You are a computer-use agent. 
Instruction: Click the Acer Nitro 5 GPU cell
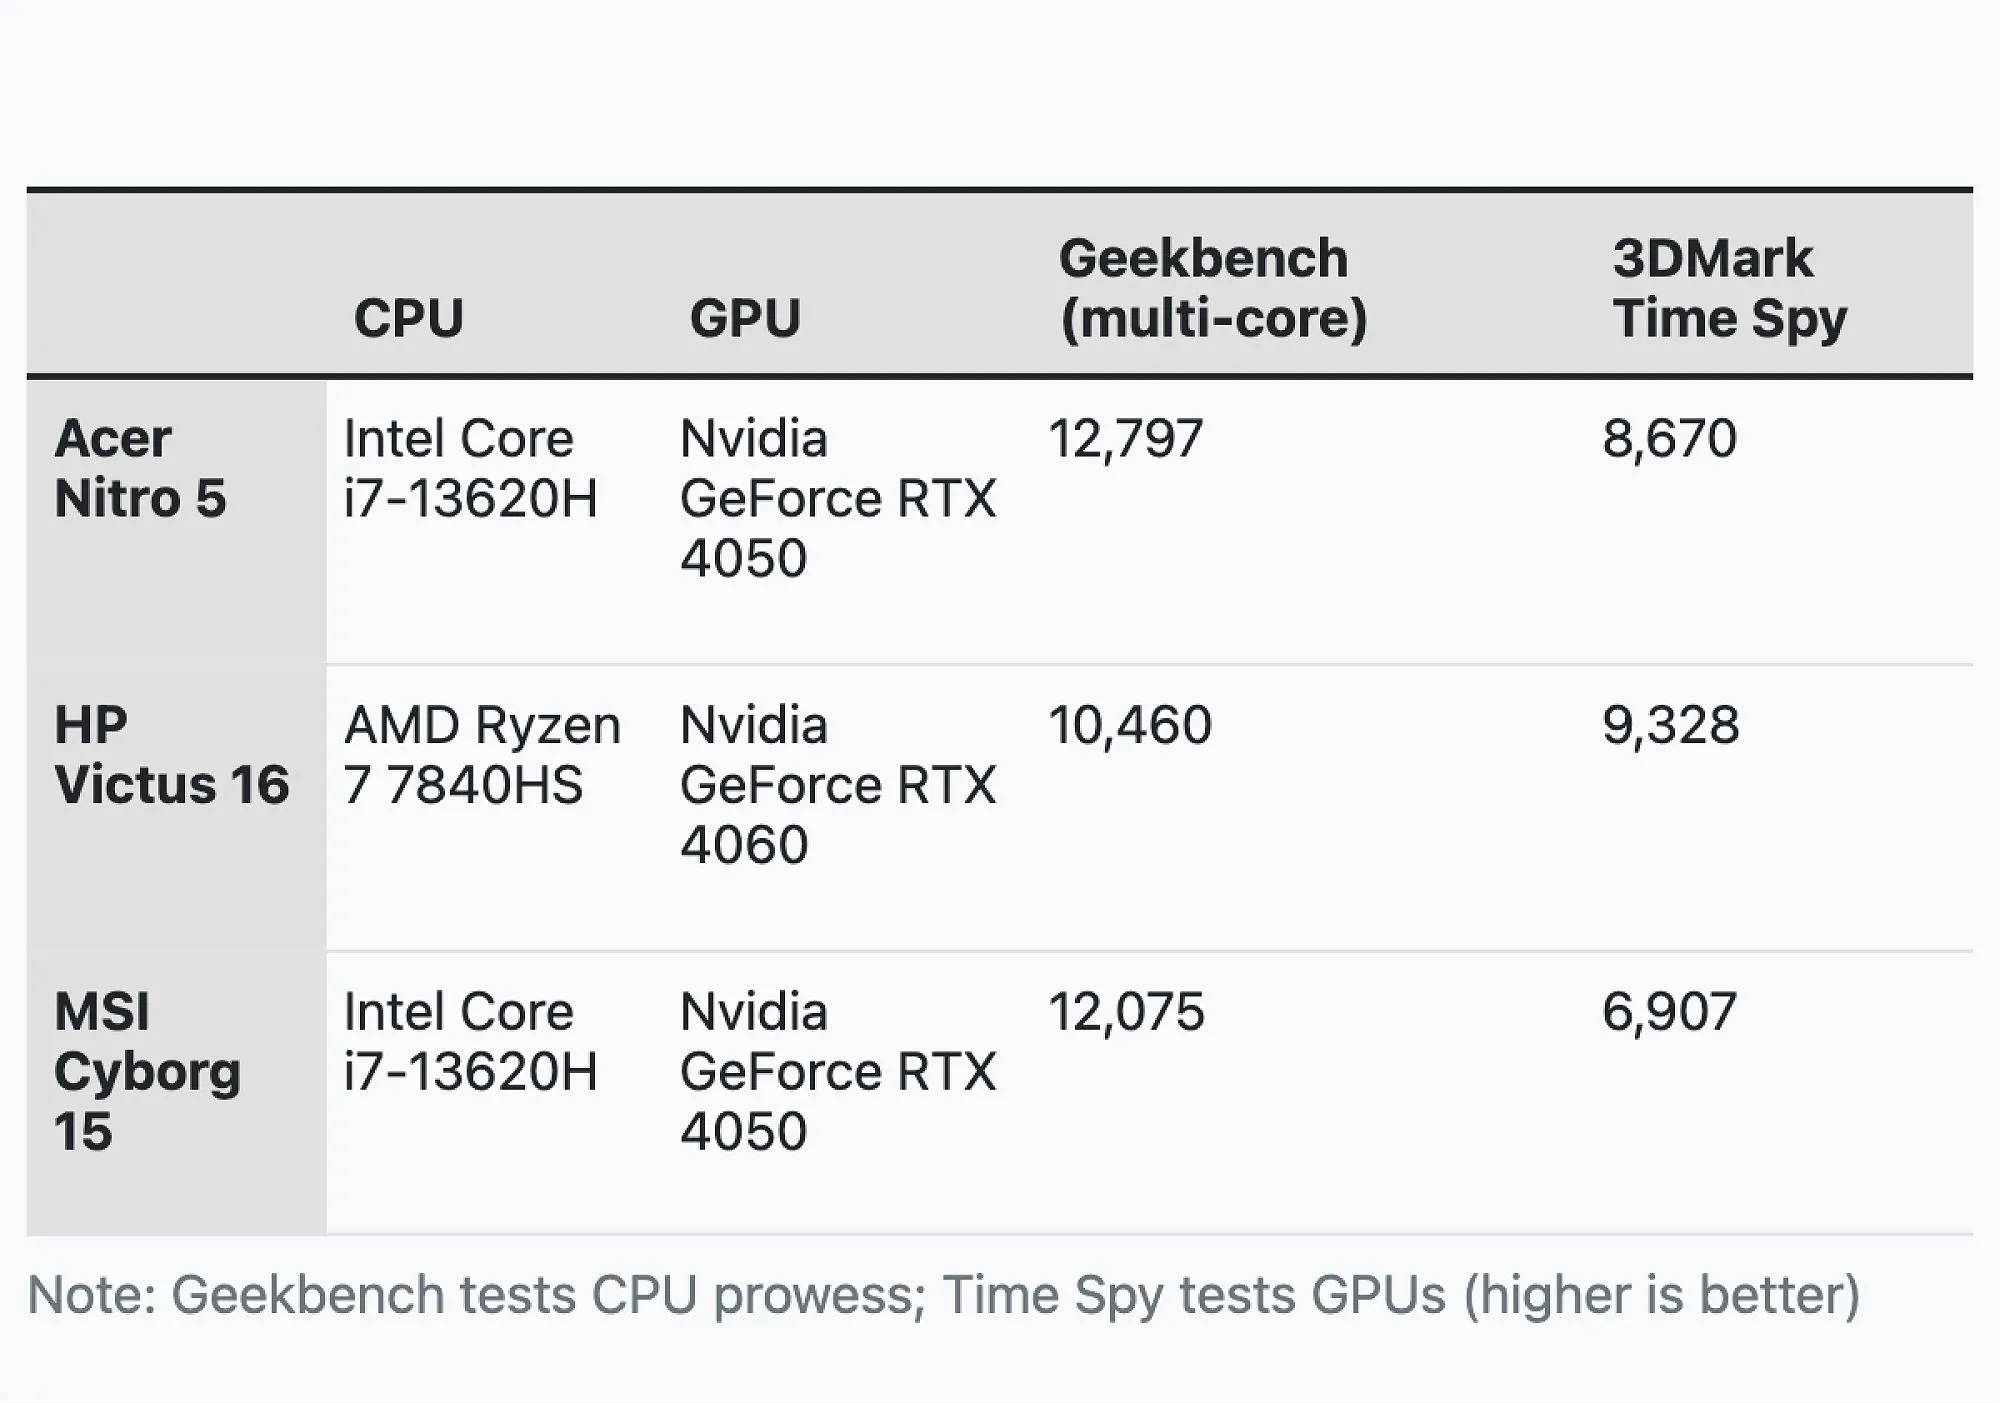[x=838, y=498]
